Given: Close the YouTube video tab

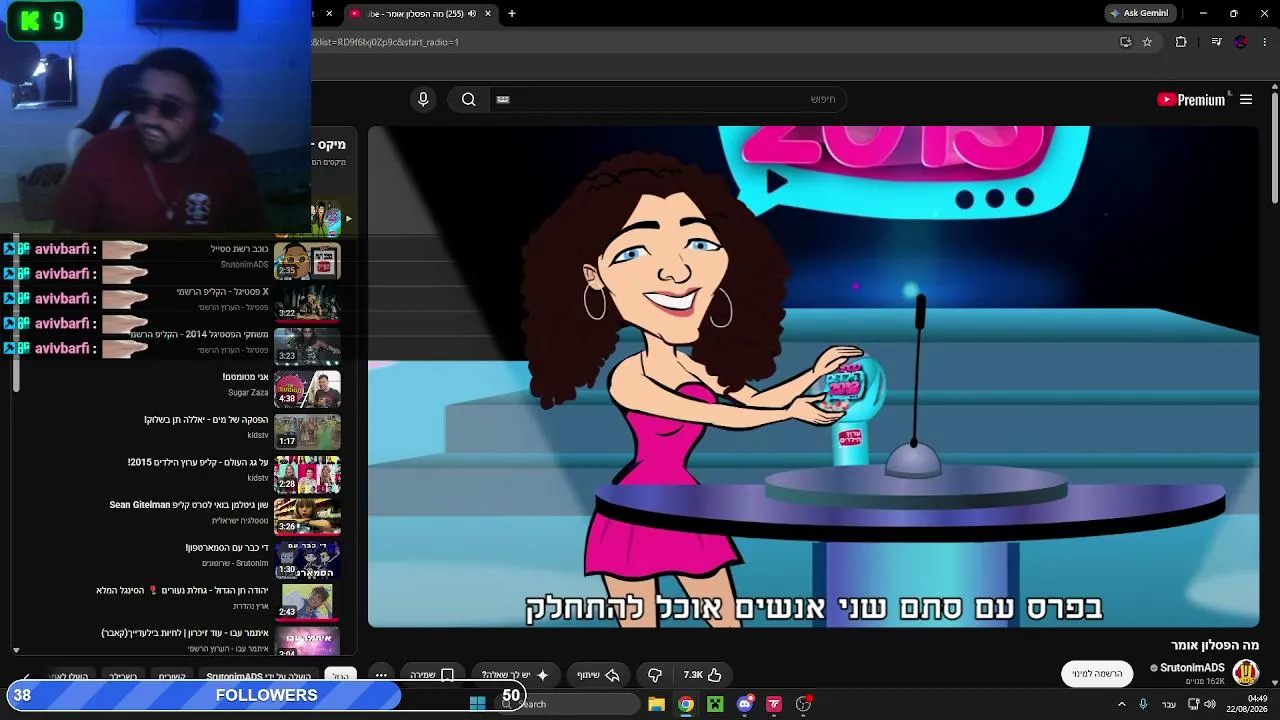Looking at the screenshot, I should click(x=488, y=13).
